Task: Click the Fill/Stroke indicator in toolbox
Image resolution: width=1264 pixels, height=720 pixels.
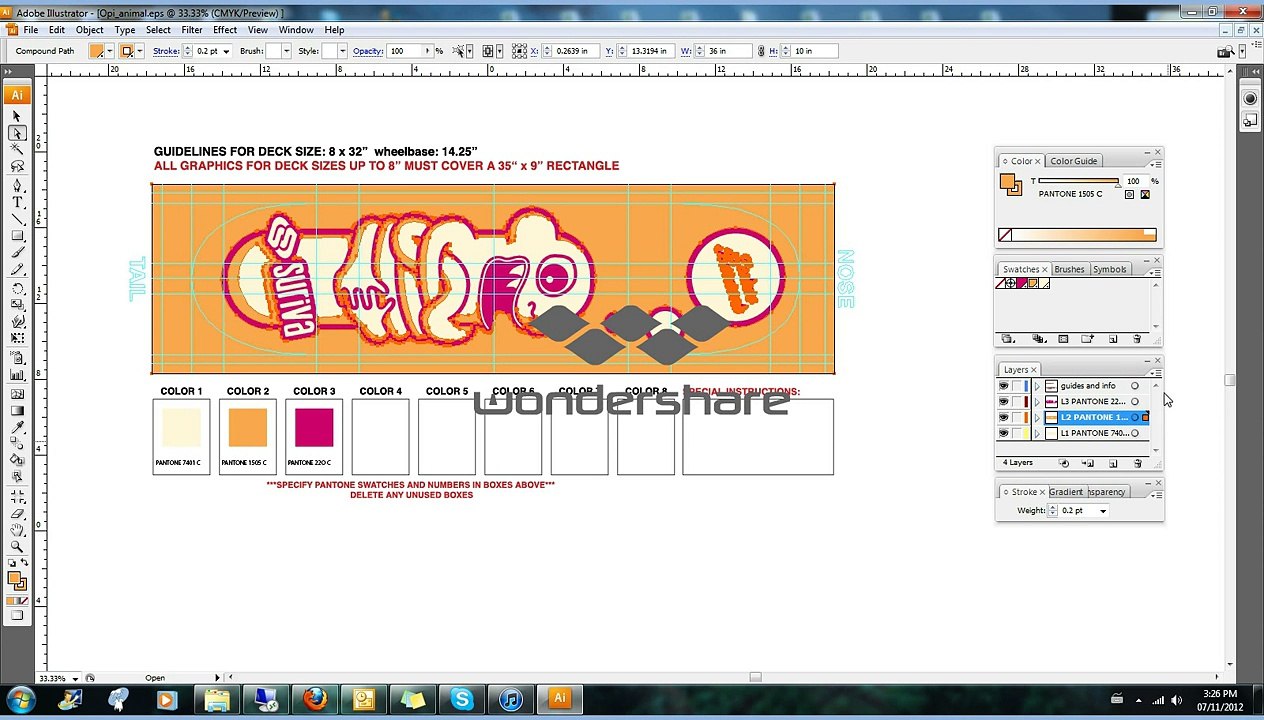Action: coord(17,579)
